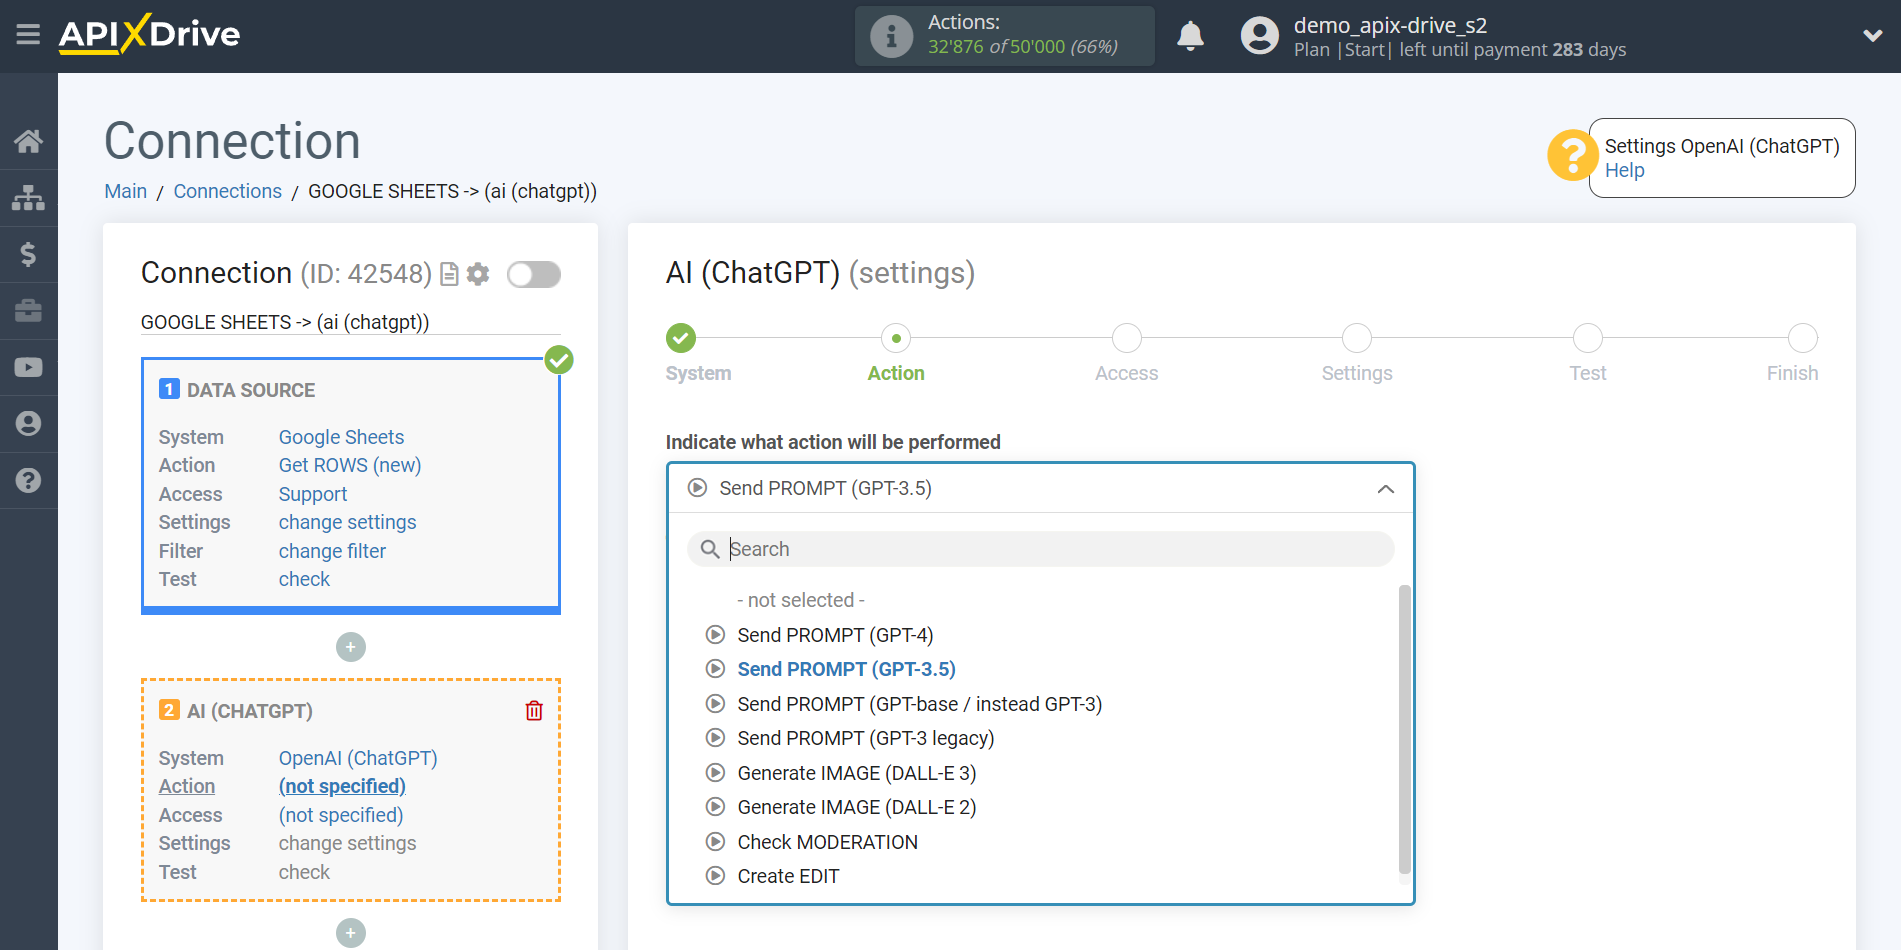This screenshot has width=1901, height=950.
Task: Expand the account menu chevron
Action: point(1872,36)
